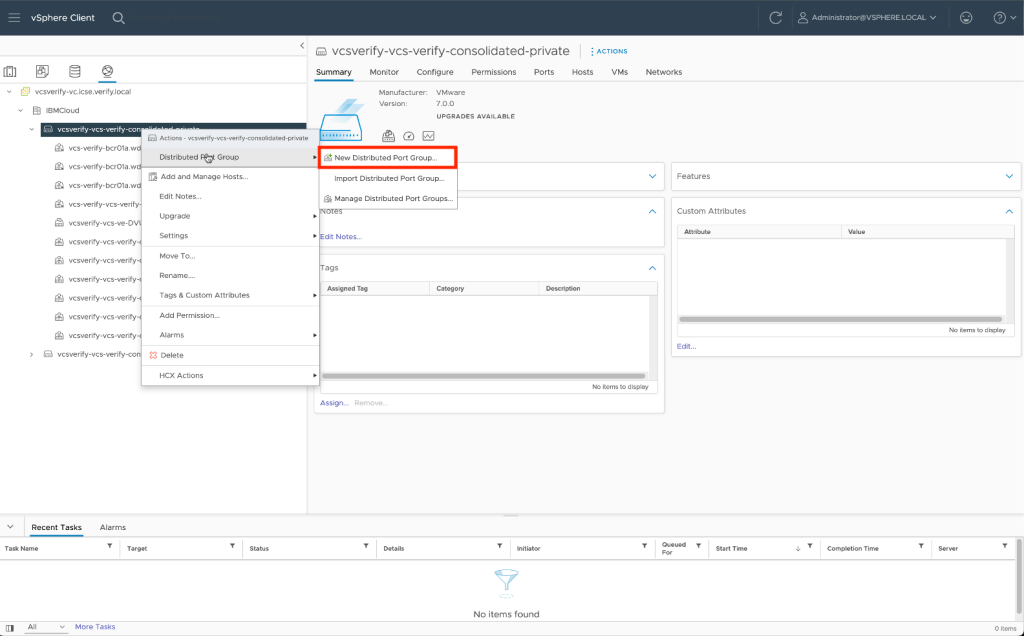1024x636 pixels.
Task: Click the smiley feedback icon
Action: point(965,18)
